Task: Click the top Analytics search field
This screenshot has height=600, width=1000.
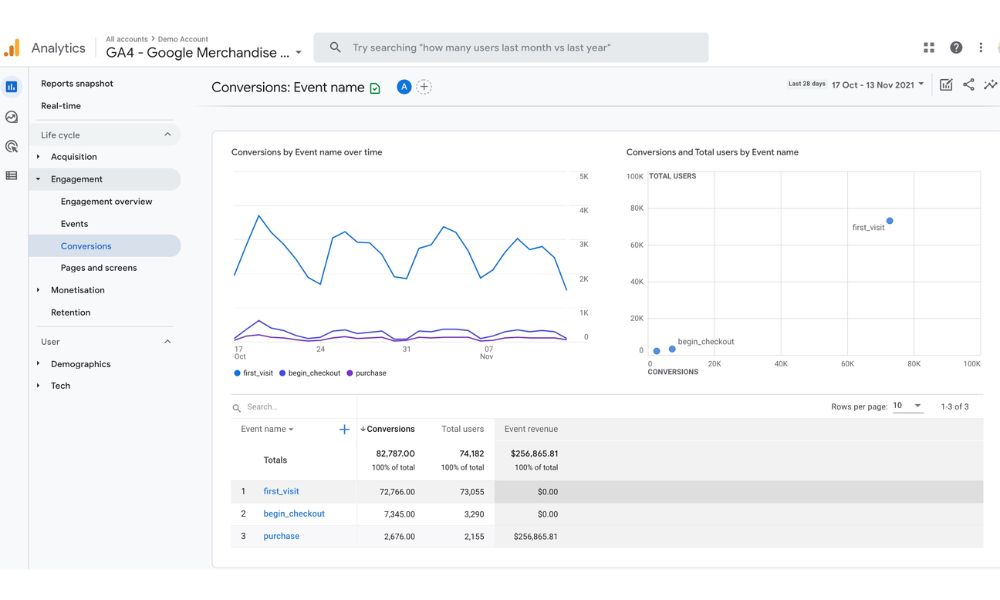Action: pyautogui.click(x=511, y=47)
